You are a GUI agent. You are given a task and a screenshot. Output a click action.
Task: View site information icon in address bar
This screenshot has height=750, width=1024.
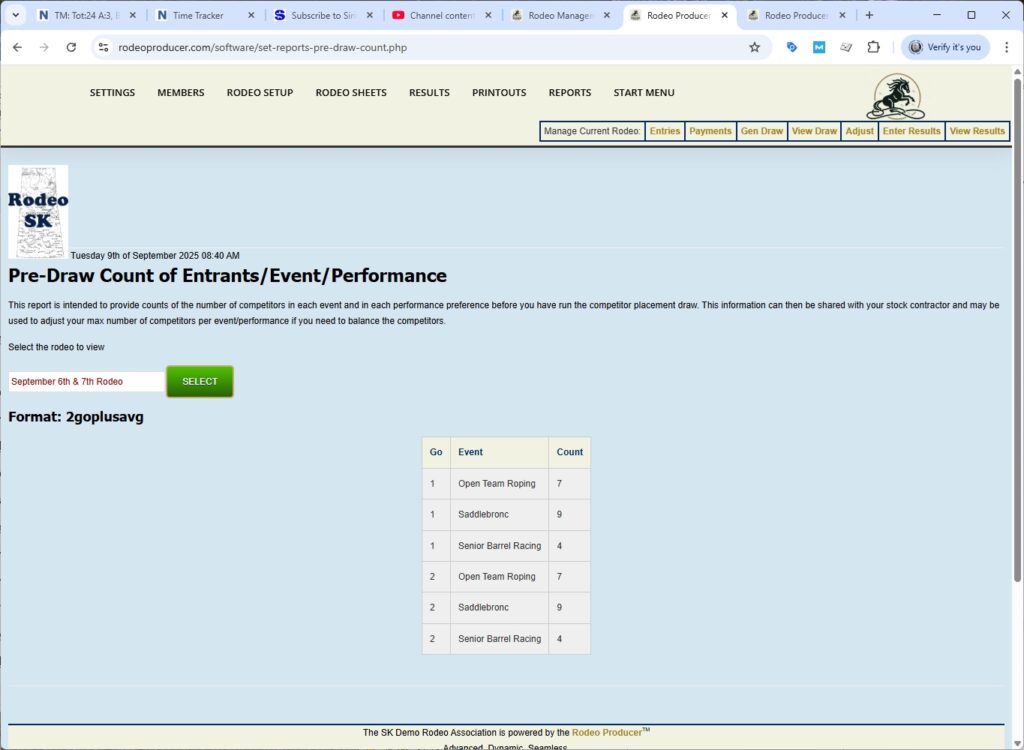pyautogui.click(x=103, y=47)
